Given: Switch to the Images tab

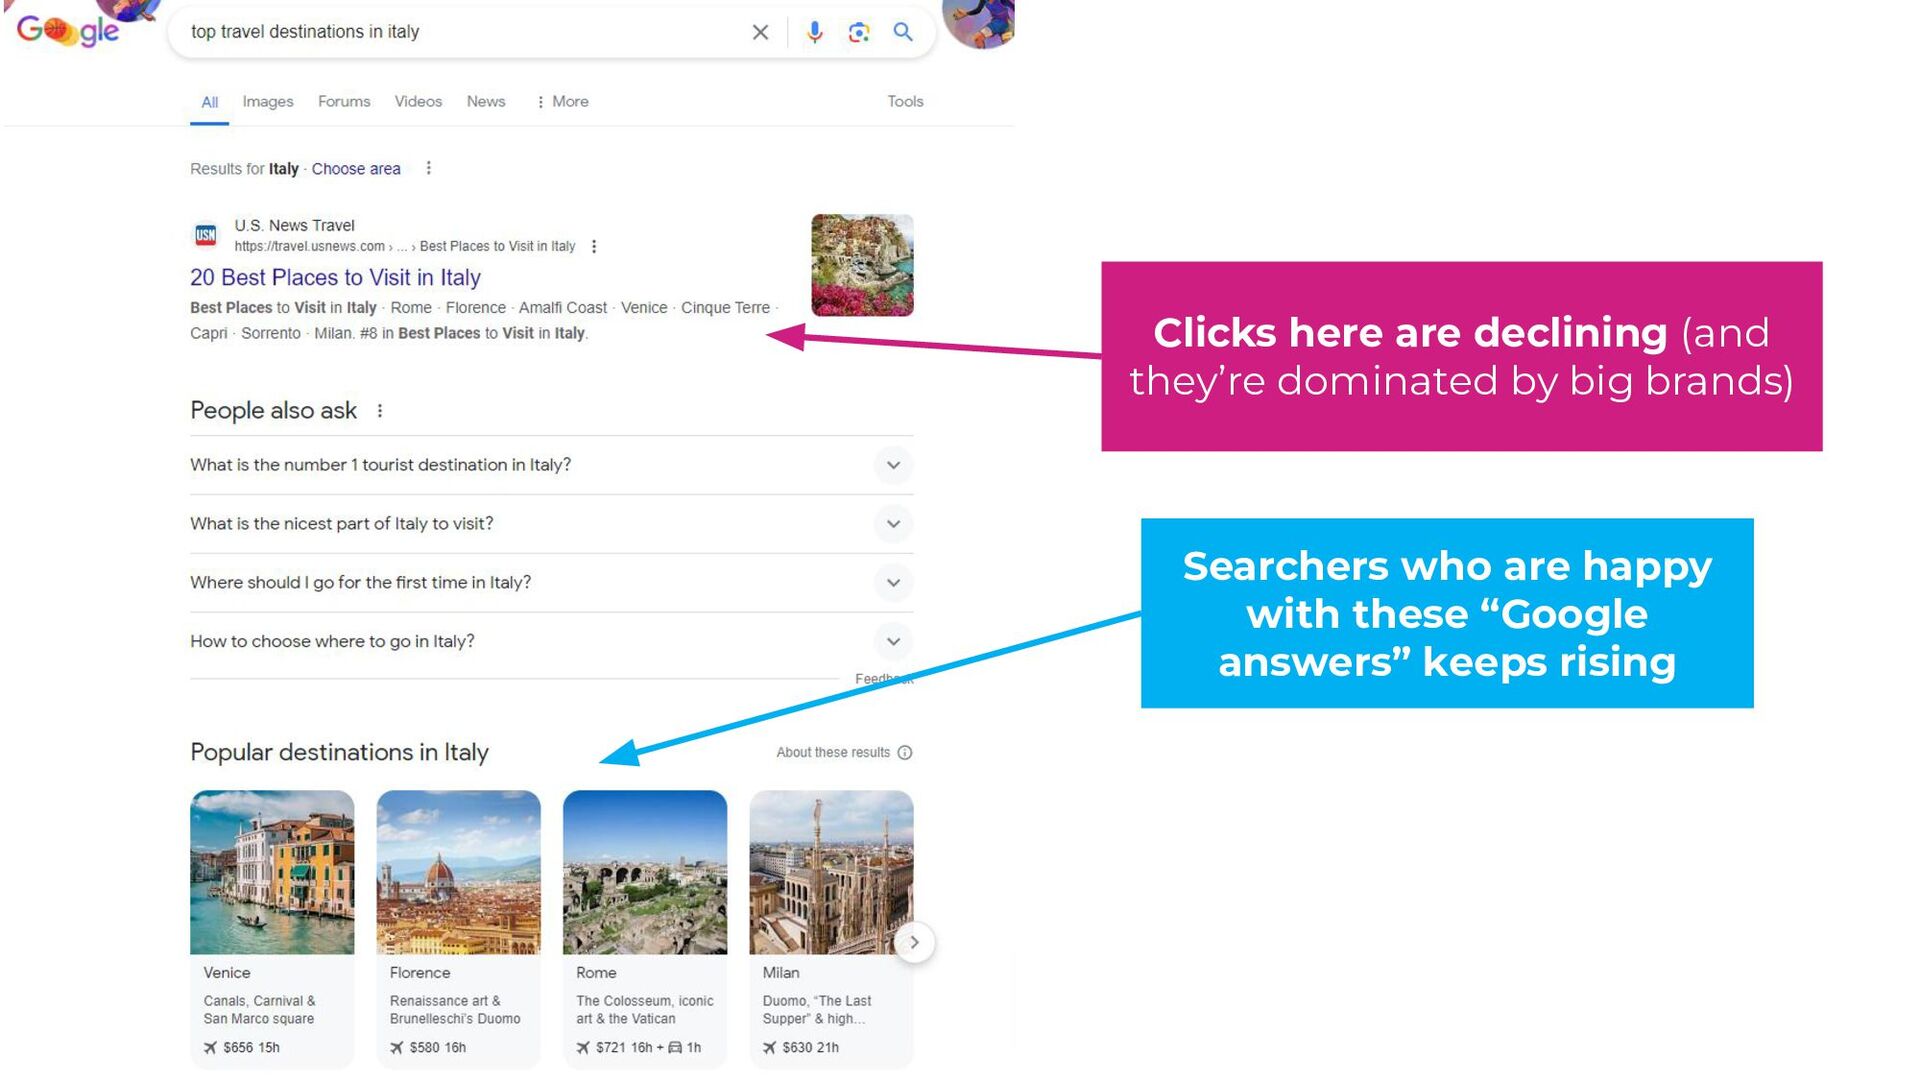Looking at the screenshot, I should [268, 102].
